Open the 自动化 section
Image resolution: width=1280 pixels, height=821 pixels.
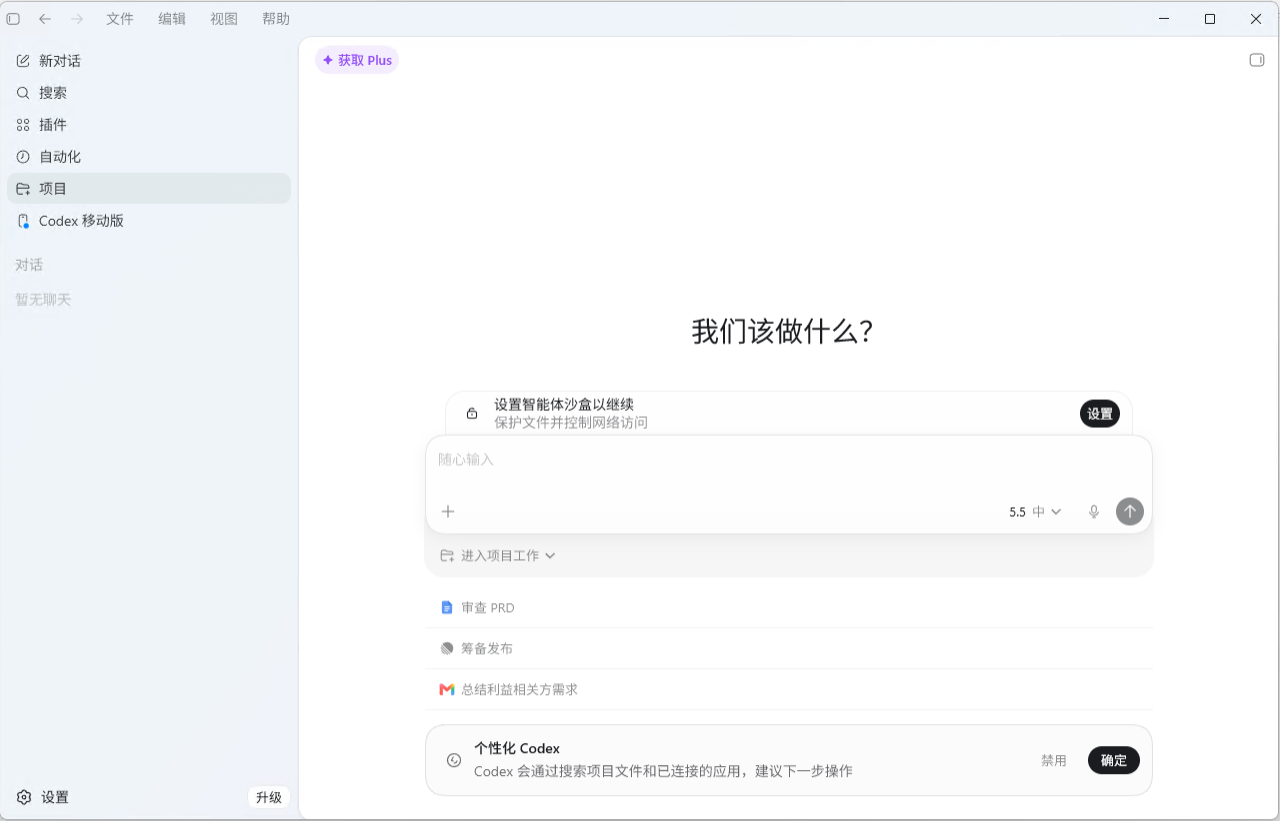(x=149, y=157)
